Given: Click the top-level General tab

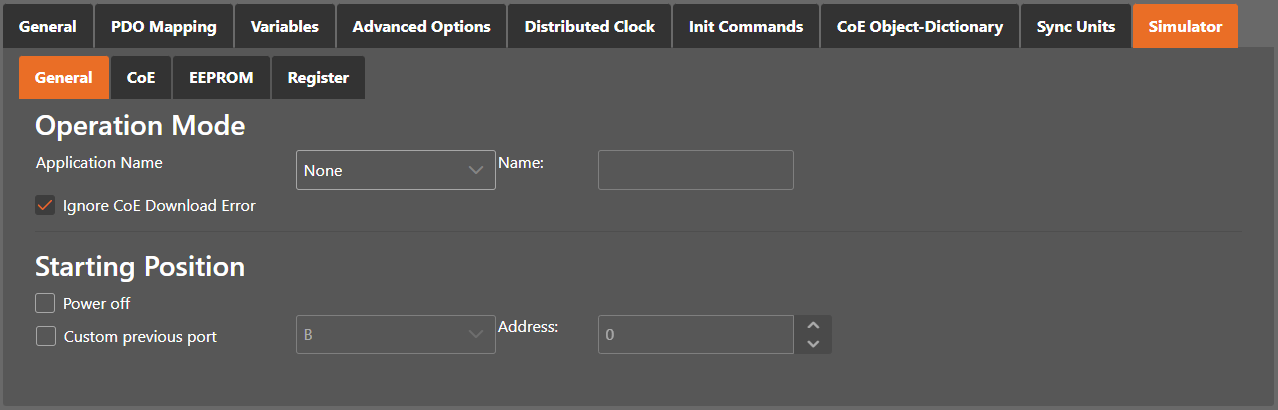Looking at the screenshot, I should point(47,26).
